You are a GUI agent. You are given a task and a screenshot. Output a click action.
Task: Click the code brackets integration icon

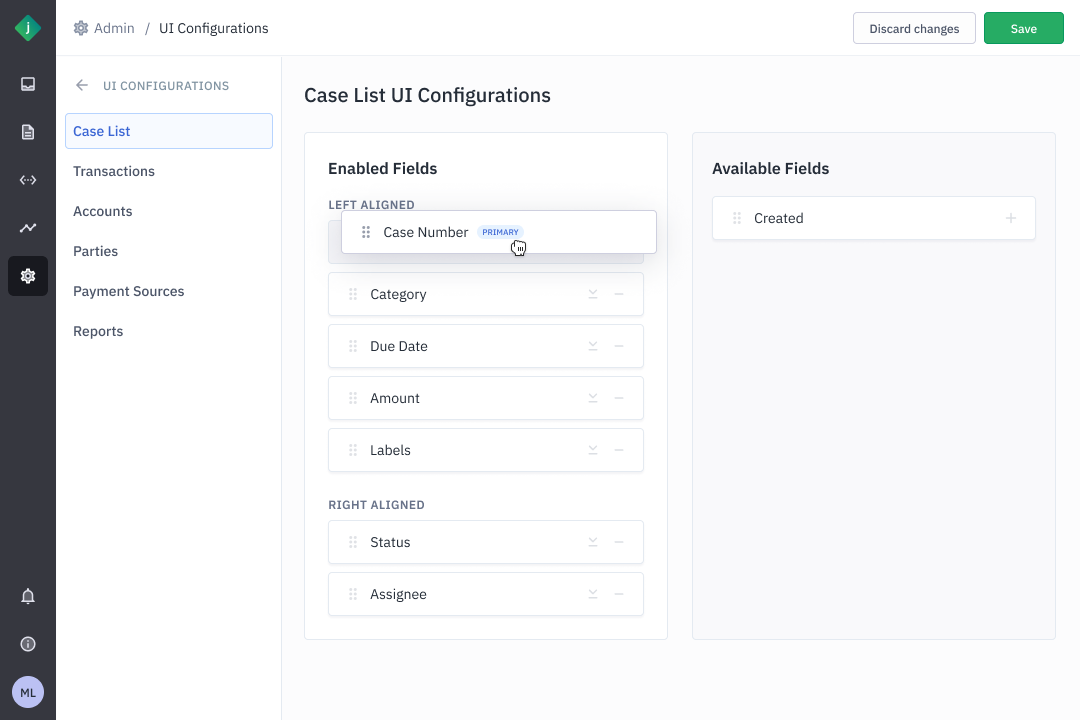pyautogui.click(x=28, y=180)
